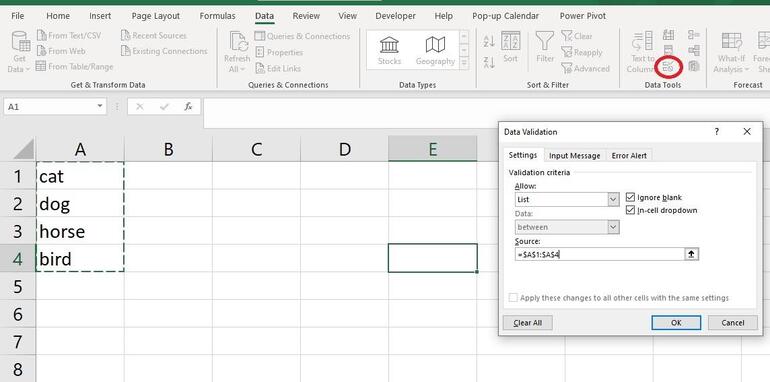
Task: Select the Geography data type icon
Action: coord(435,45)
